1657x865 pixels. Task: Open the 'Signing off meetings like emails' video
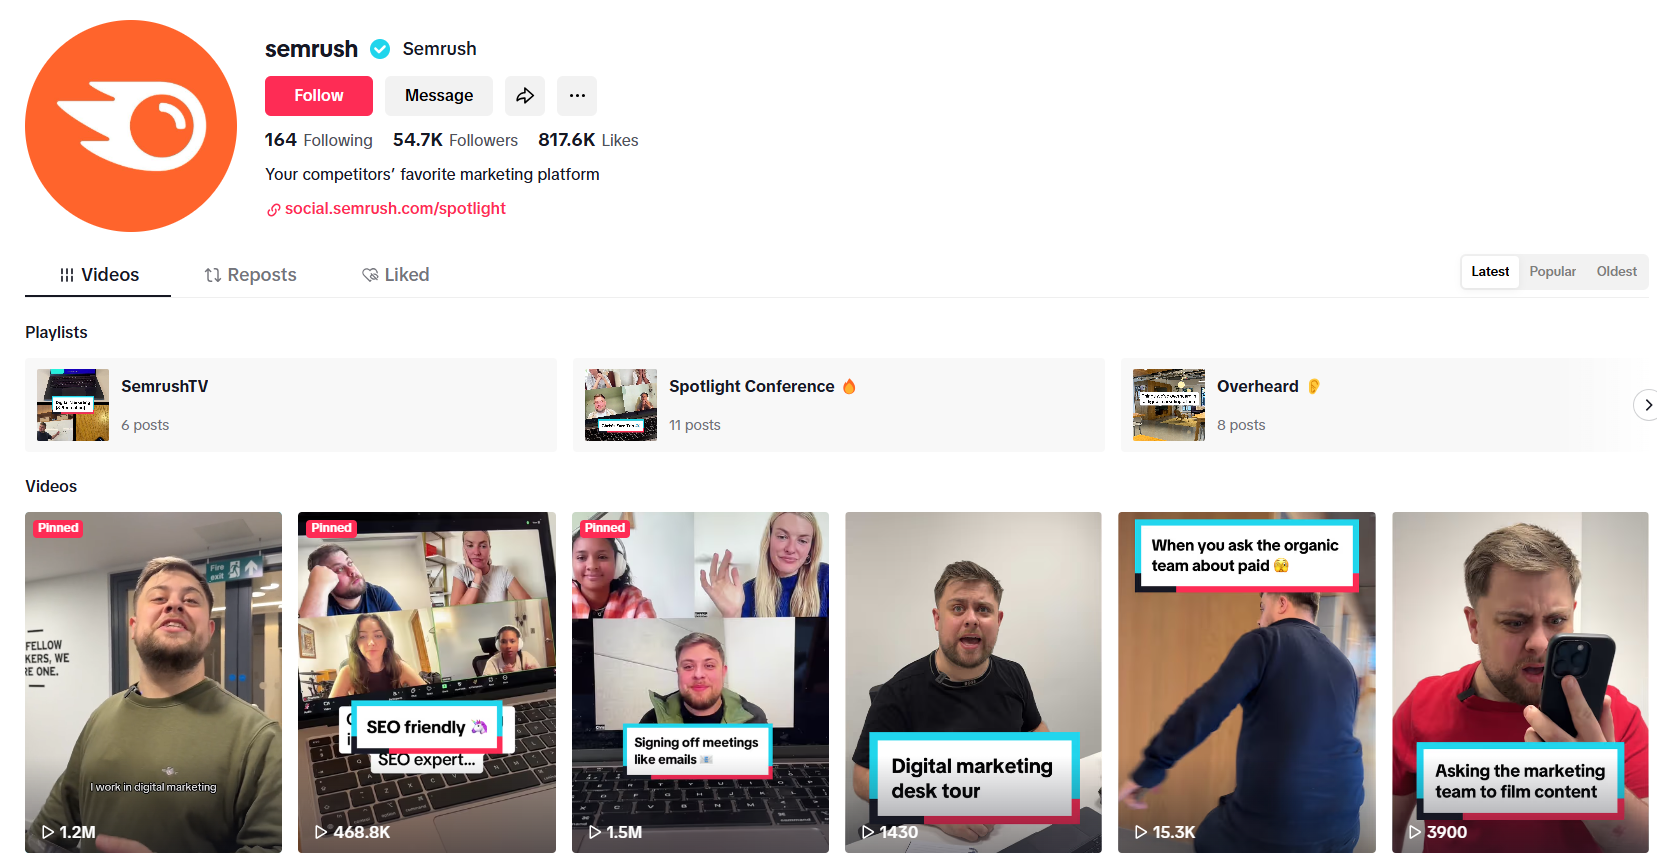[x=700, y=682]
